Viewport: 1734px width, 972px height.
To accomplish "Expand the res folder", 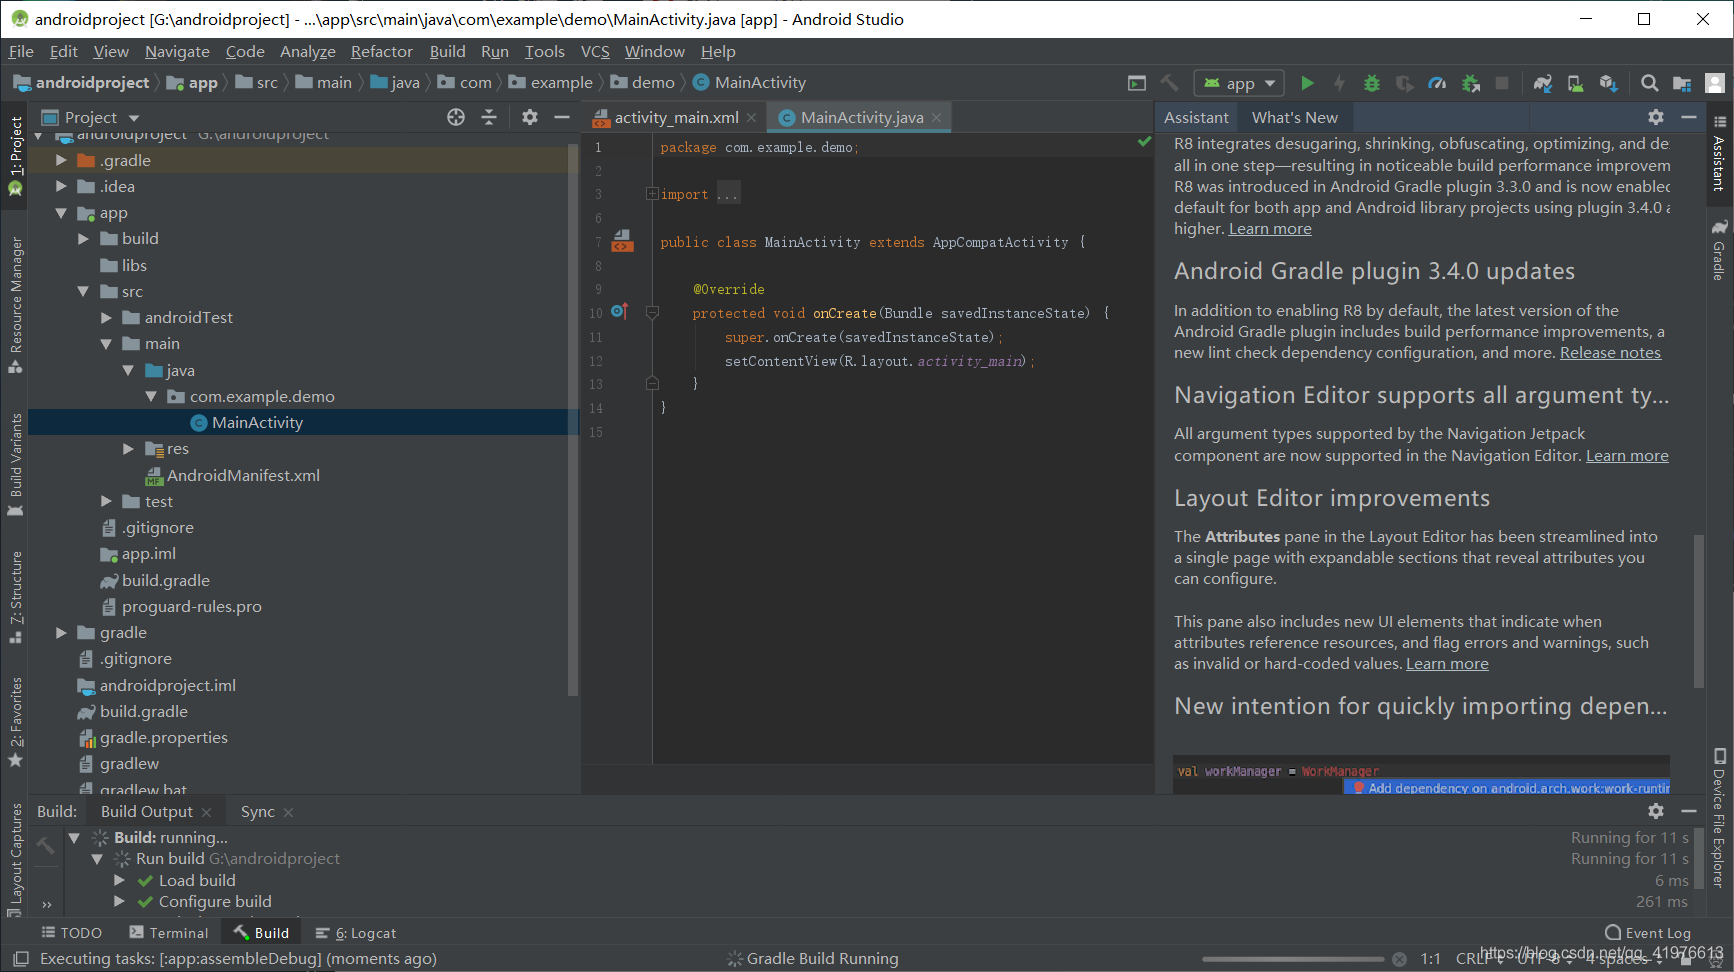I will pyautogui.click(x=128, y=448).
